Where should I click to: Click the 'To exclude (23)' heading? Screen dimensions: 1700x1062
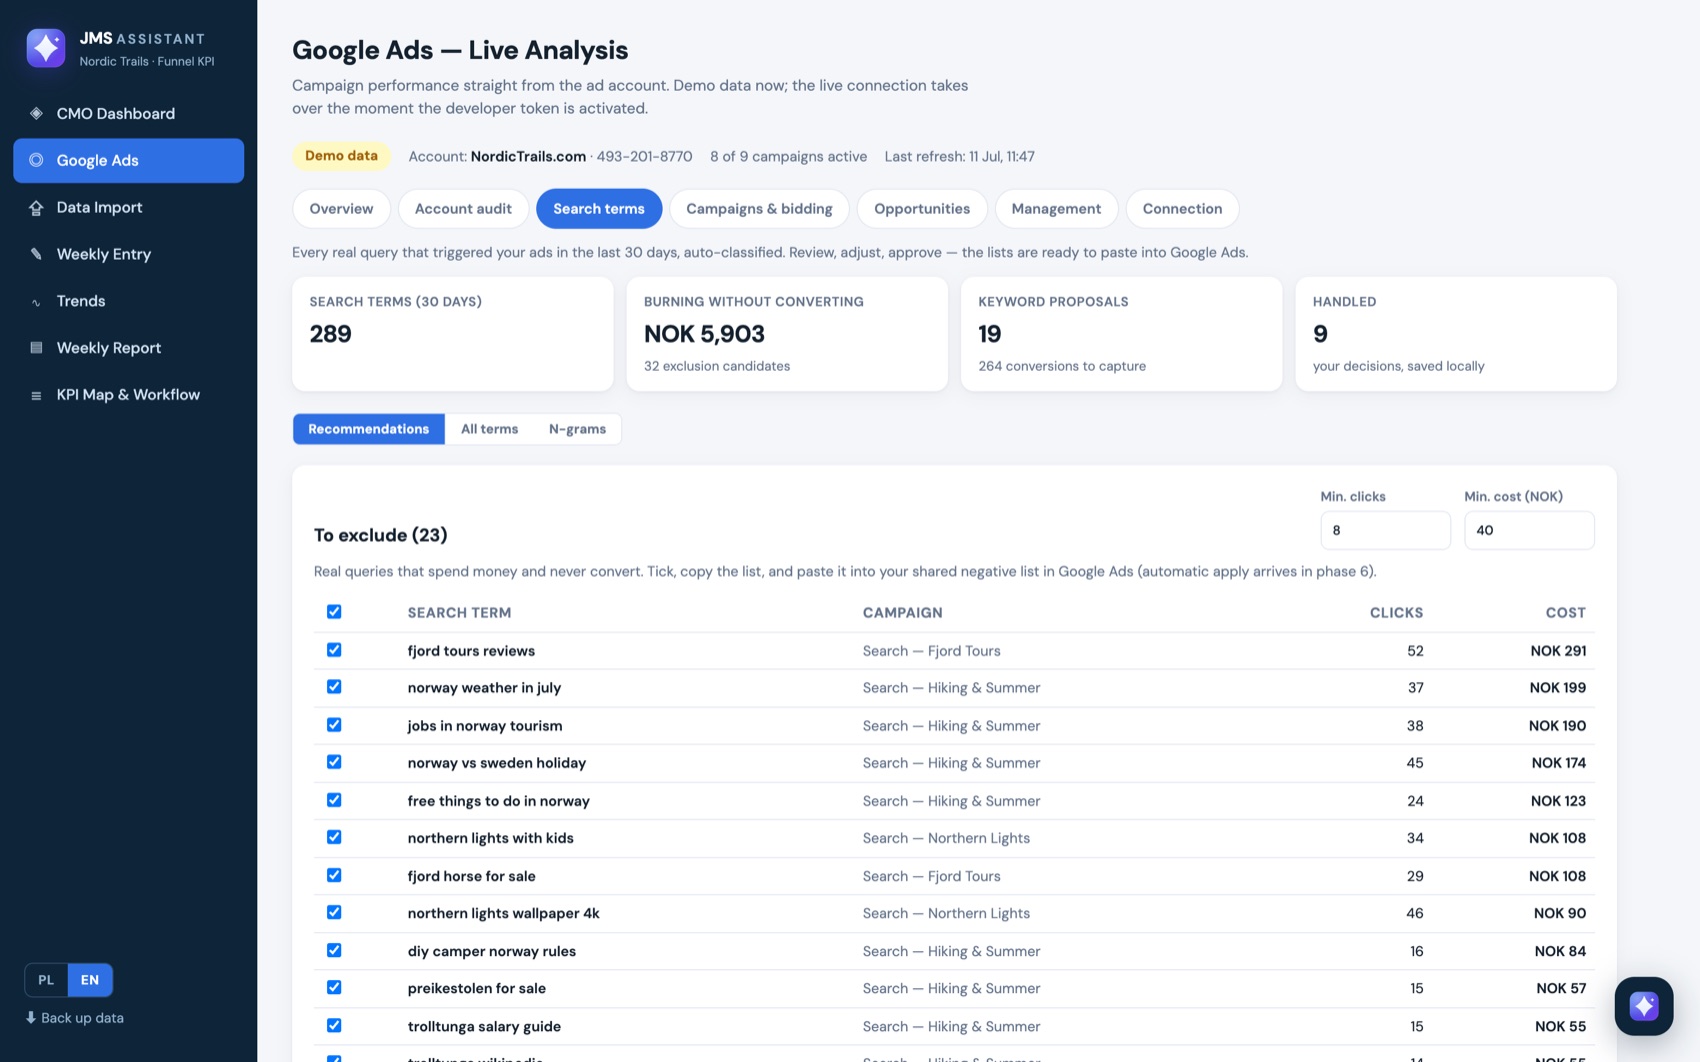point(380,535)
